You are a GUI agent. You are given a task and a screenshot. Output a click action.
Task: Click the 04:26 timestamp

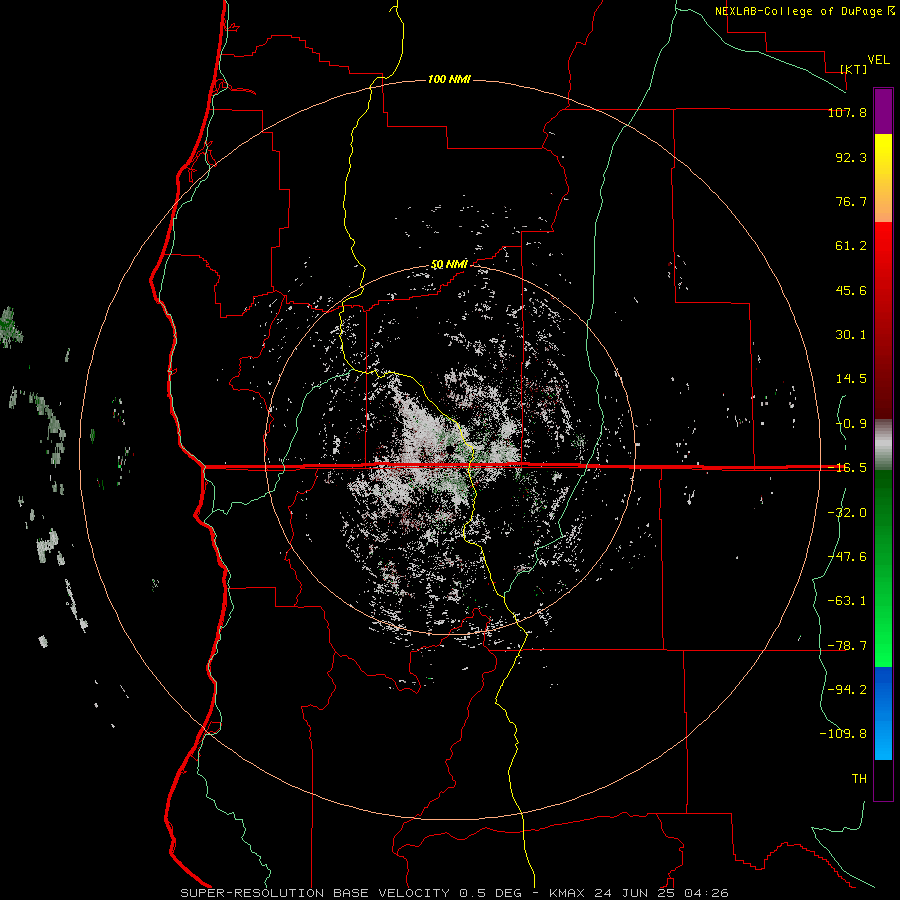click(706, 893)
